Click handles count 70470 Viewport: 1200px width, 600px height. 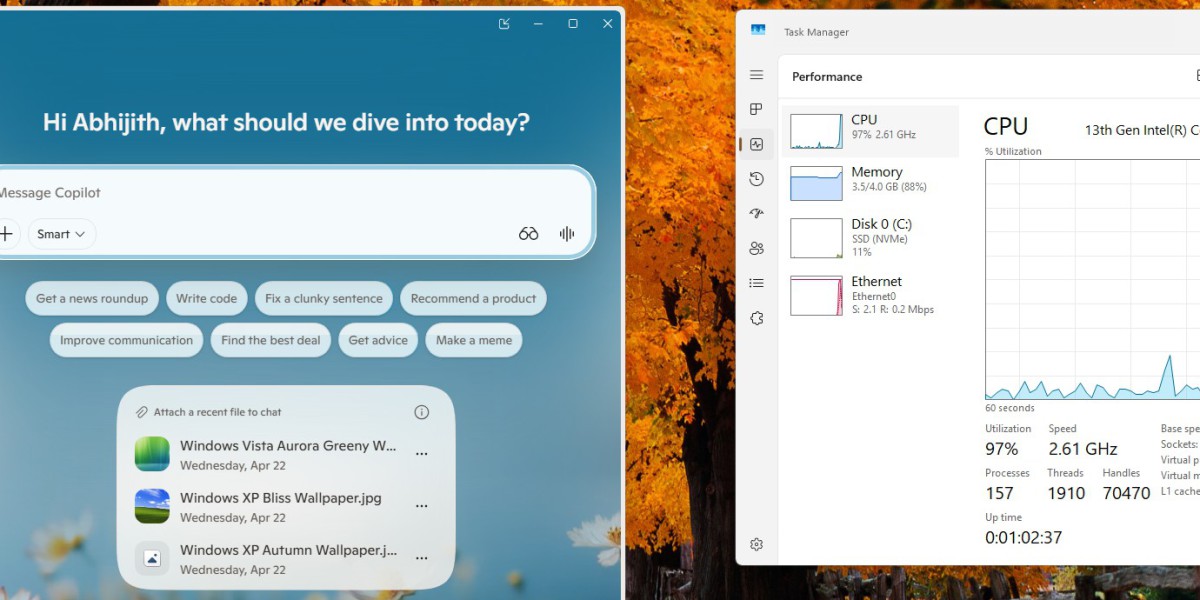1126,493
